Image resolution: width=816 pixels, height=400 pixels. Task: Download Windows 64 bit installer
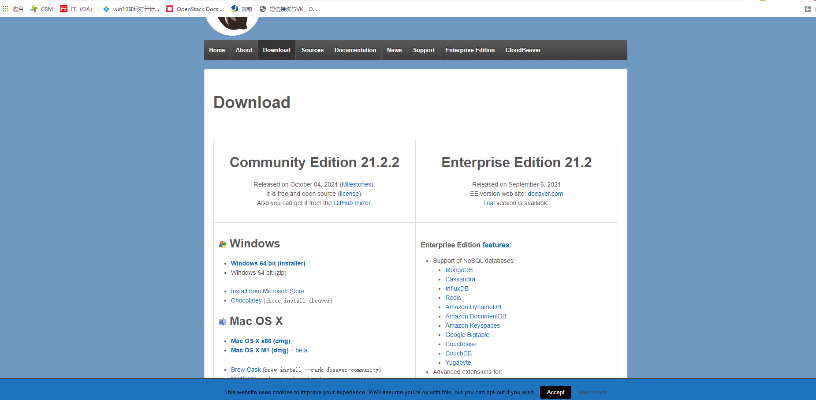pyautogui.click(x=268, y=263)
